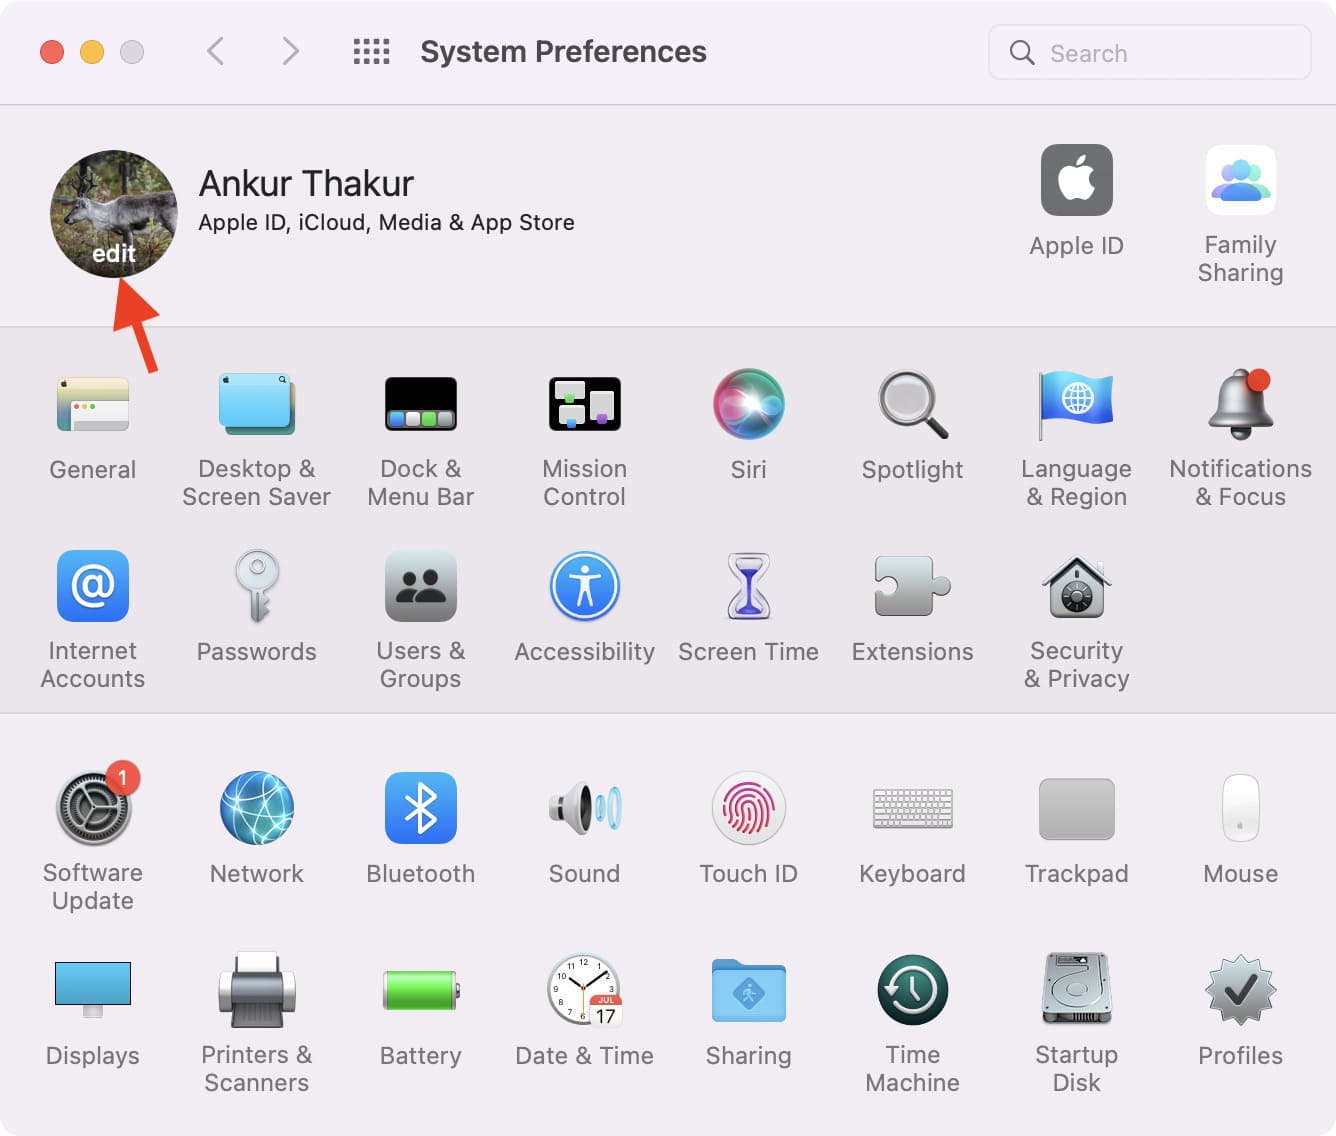Show all preferences grid button

tap(372, 51)
